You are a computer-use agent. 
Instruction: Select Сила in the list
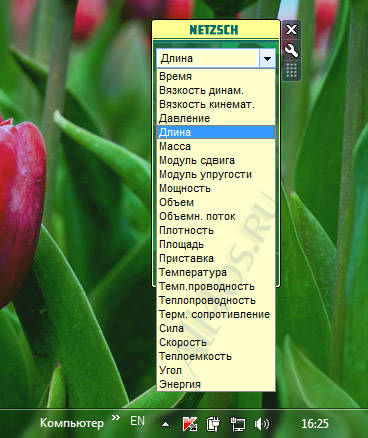[216, 328]
